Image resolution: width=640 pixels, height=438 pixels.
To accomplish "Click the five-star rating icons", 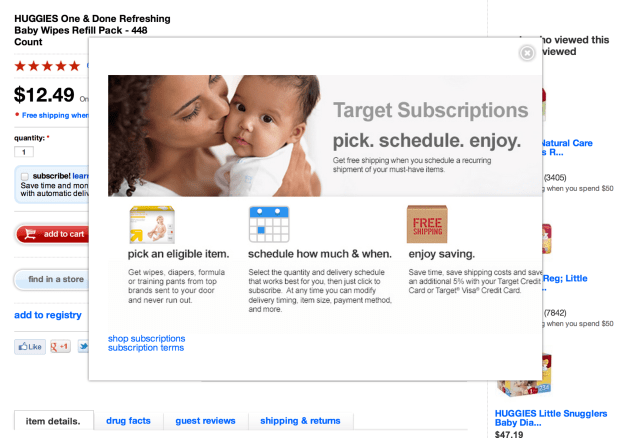I will pos(47,66).
